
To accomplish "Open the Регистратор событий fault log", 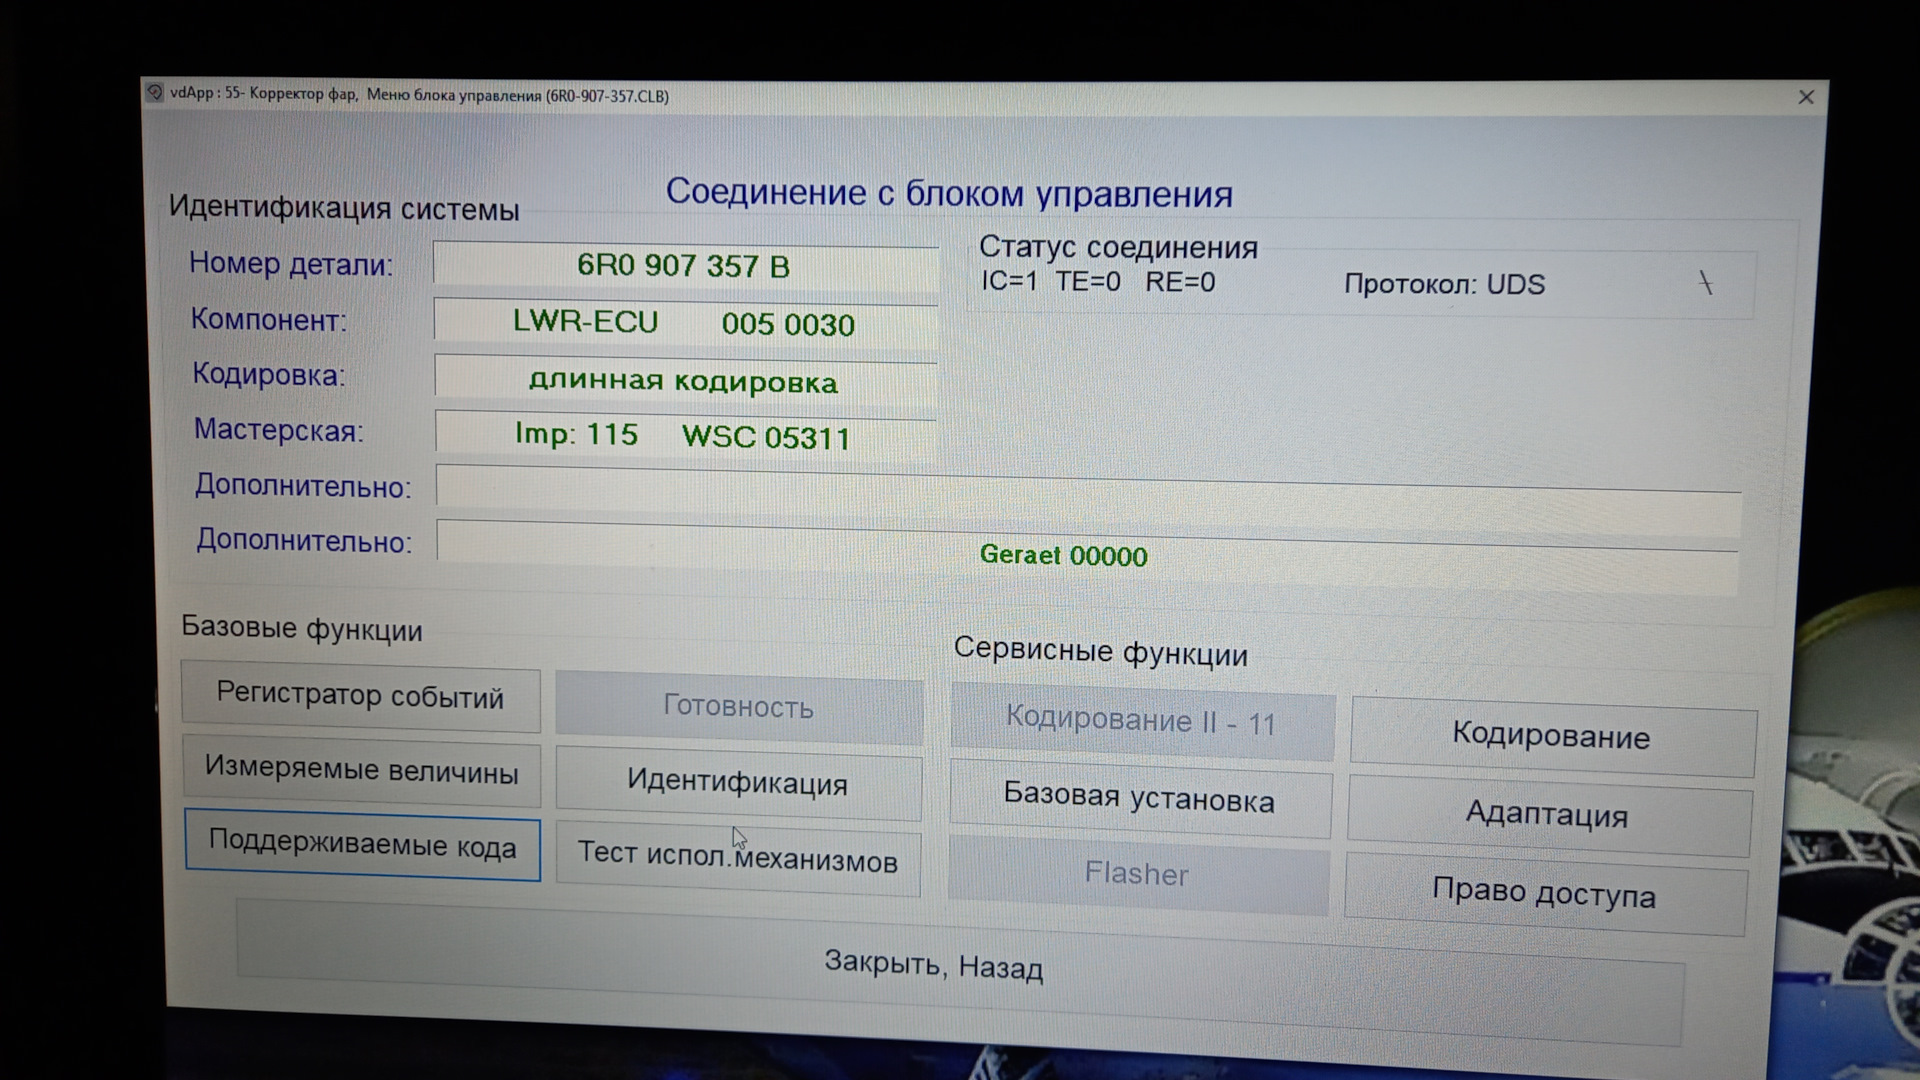I will [x=360, y=697].
